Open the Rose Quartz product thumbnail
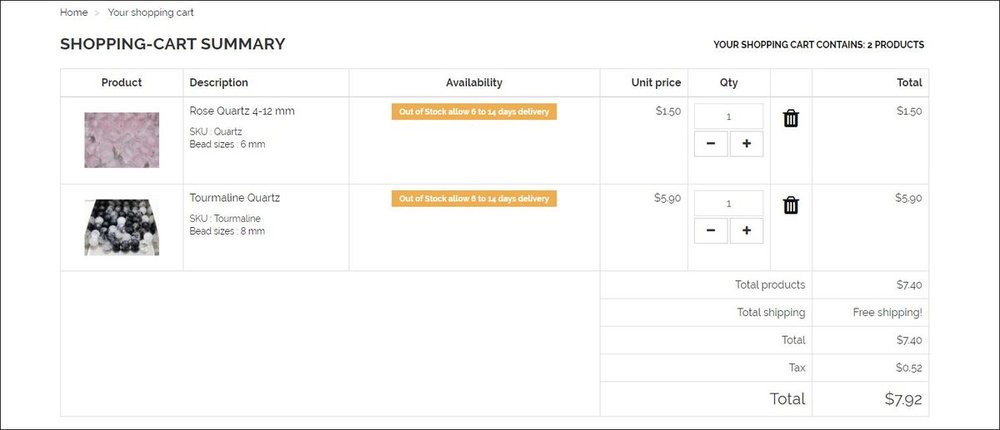The width and height of the screenshot is (1000, 430). [x=121, y=140]
